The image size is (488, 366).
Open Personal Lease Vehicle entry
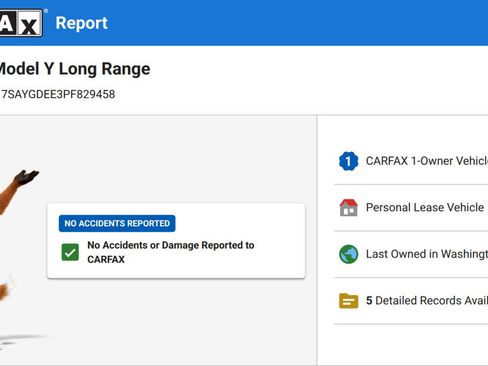pyautogui.click(x=411, y=207)
